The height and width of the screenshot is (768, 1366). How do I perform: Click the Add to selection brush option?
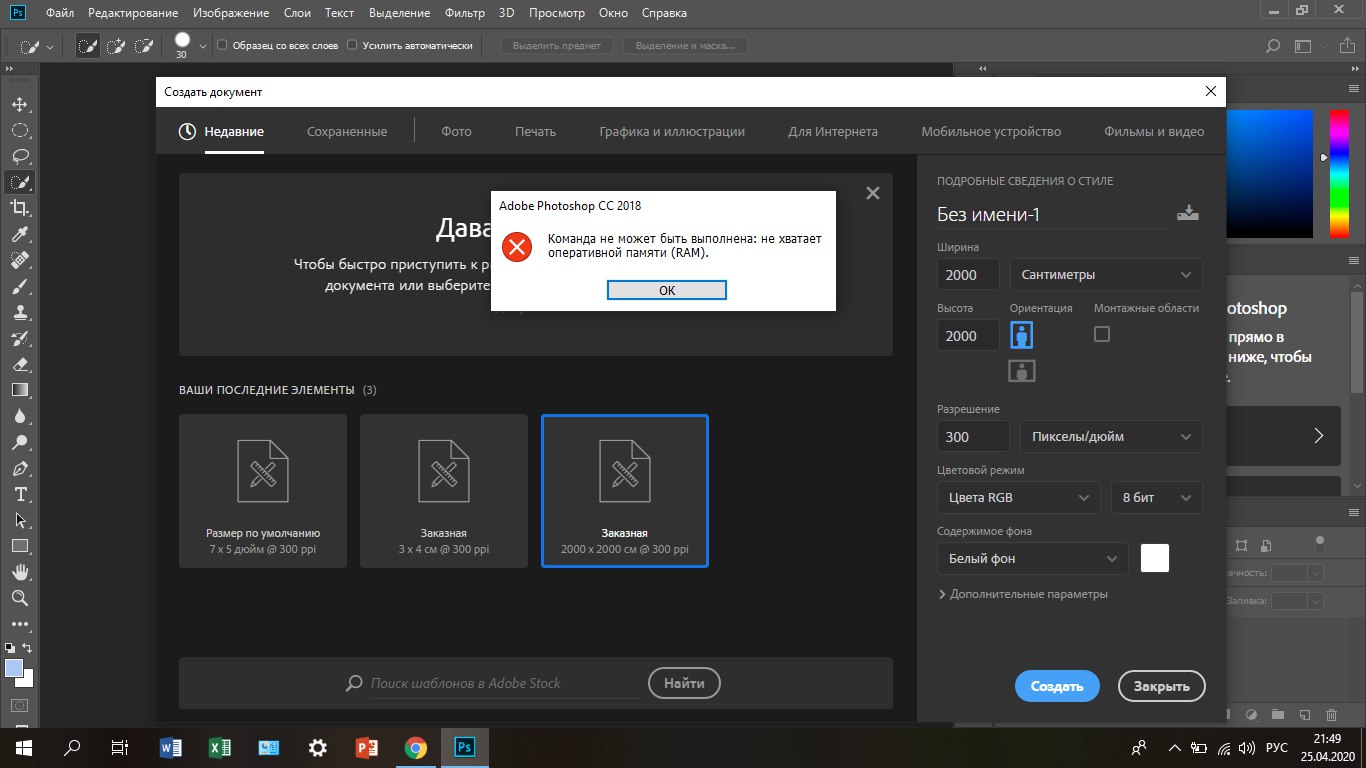[x=117, y=46]
